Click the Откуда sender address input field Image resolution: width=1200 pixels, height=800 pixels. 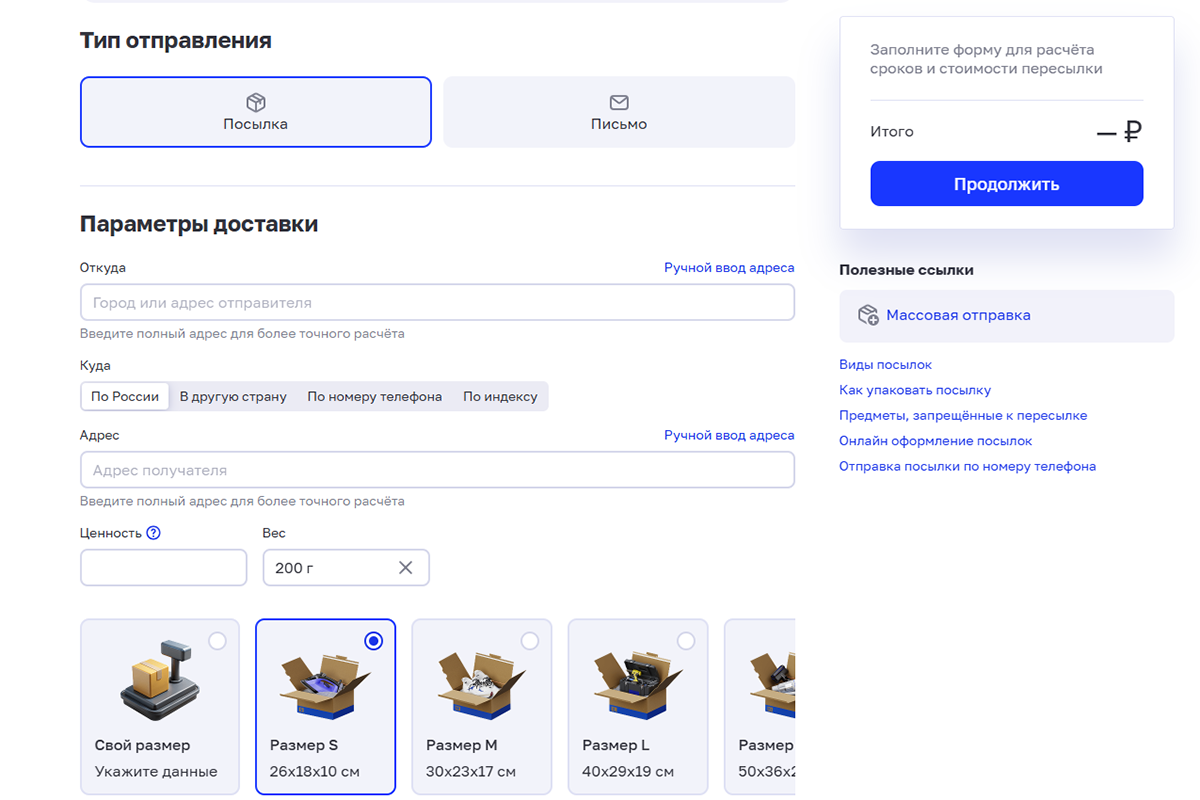[437, 302]
